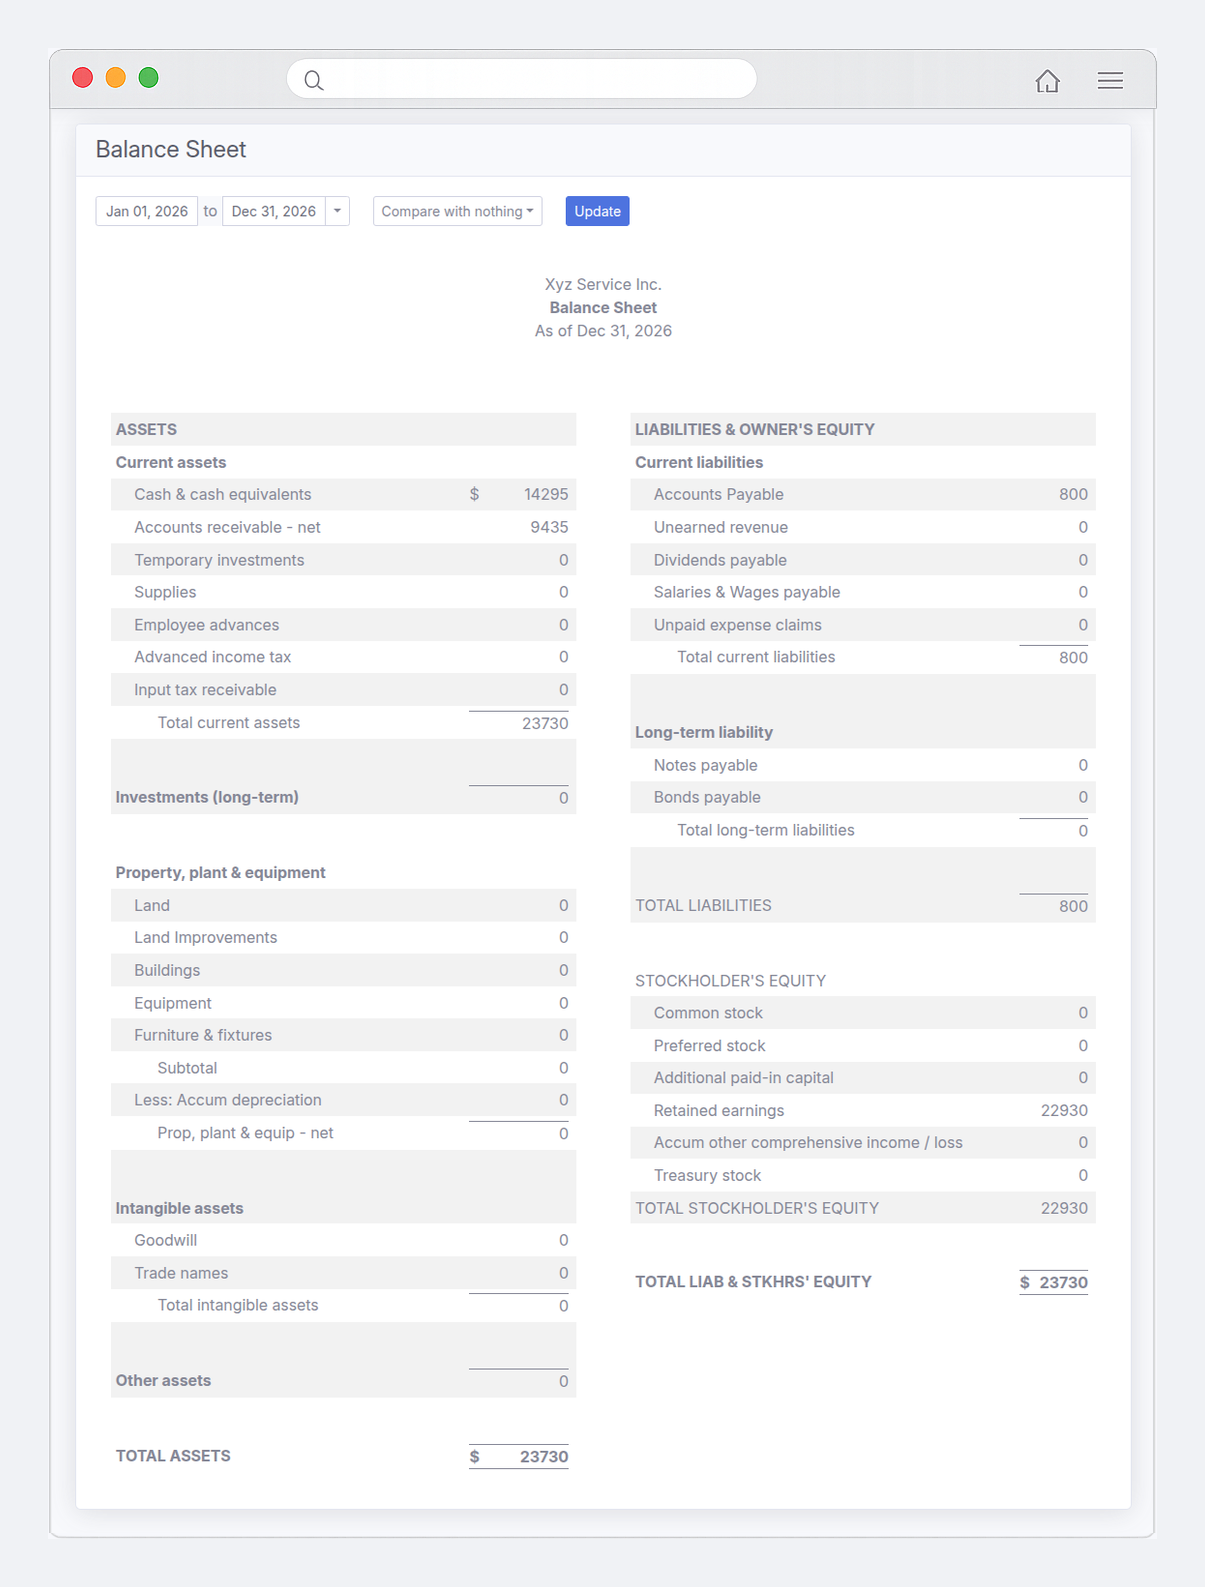Expand the Compare with nothing dropdown
1205x1587 pixels.
point(457,211)
